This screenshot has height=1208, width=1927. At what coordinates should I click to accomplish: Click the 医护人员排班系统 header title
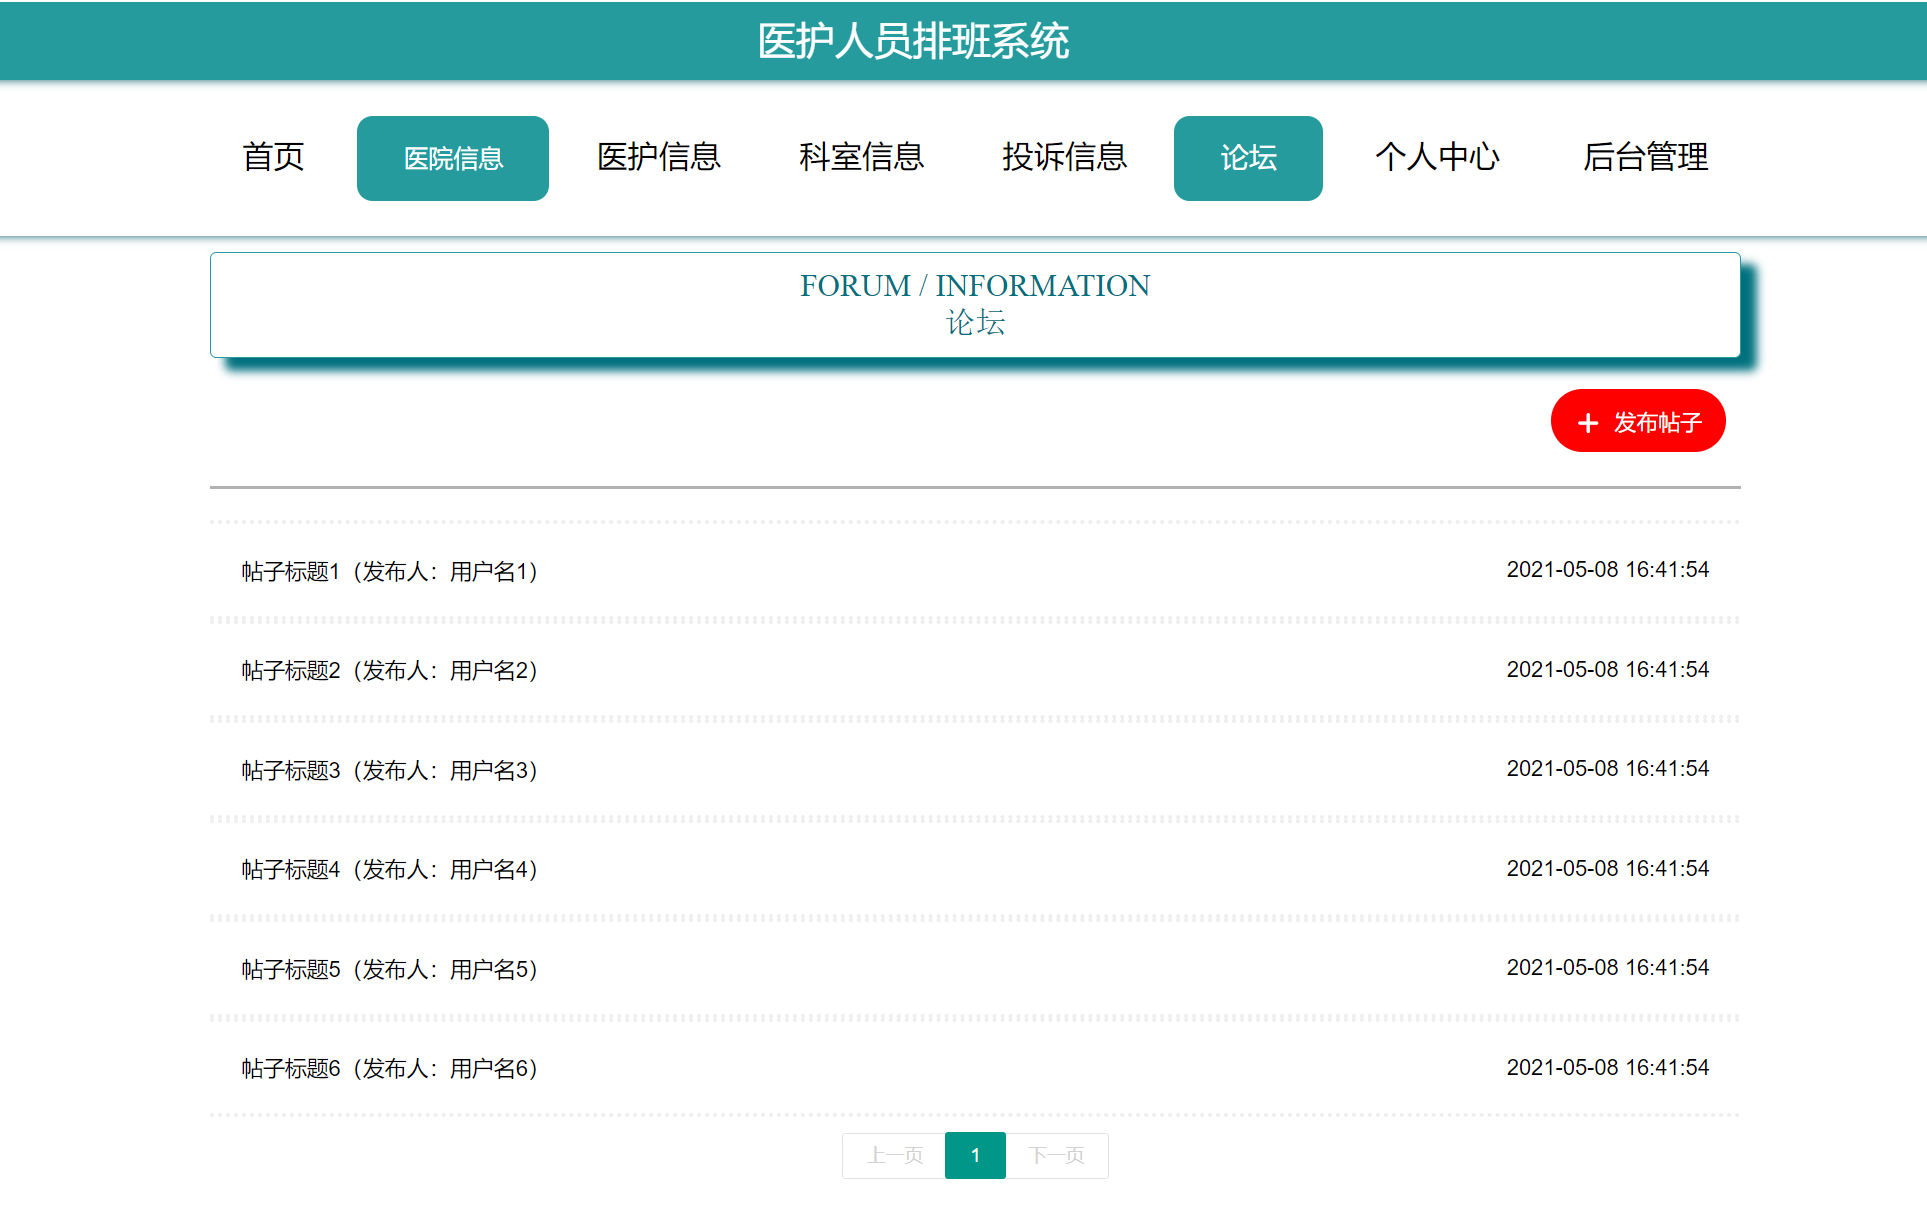(x=912, y=41)
